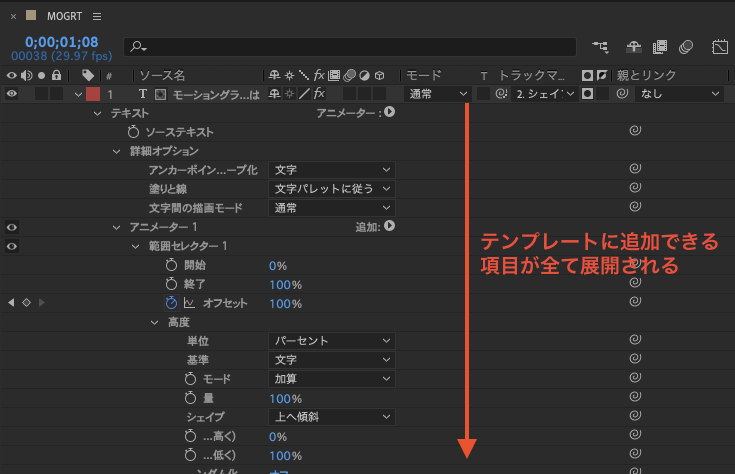Close the MOGRT timeline tab
This screenshot has height=474, width=735.
tap(13, 16)
